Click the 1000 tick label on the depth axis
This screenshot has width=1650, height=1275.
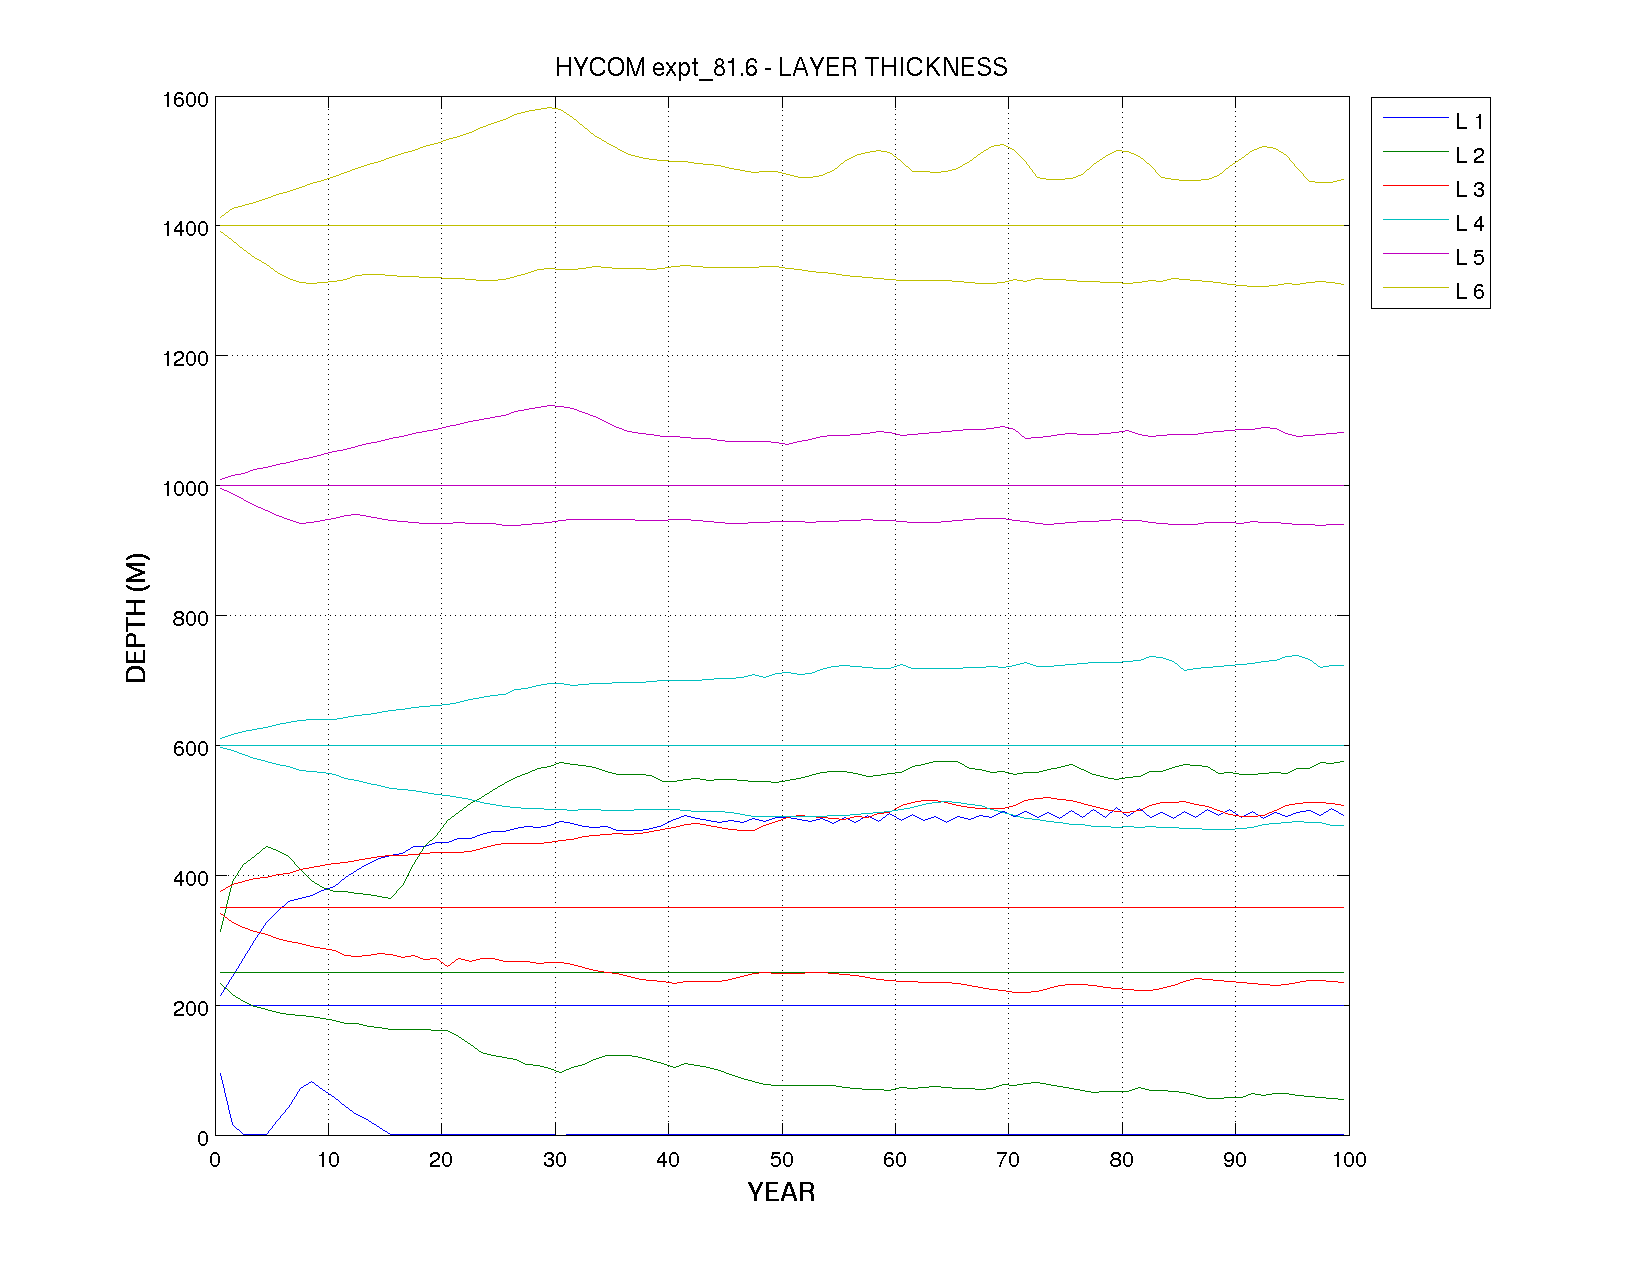click(185, 488)
